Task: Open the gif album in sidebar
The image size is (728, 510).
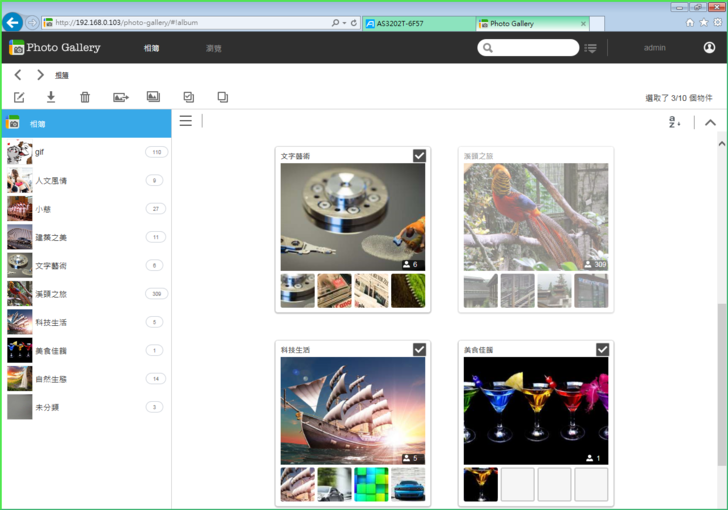Action: point(86,152)
